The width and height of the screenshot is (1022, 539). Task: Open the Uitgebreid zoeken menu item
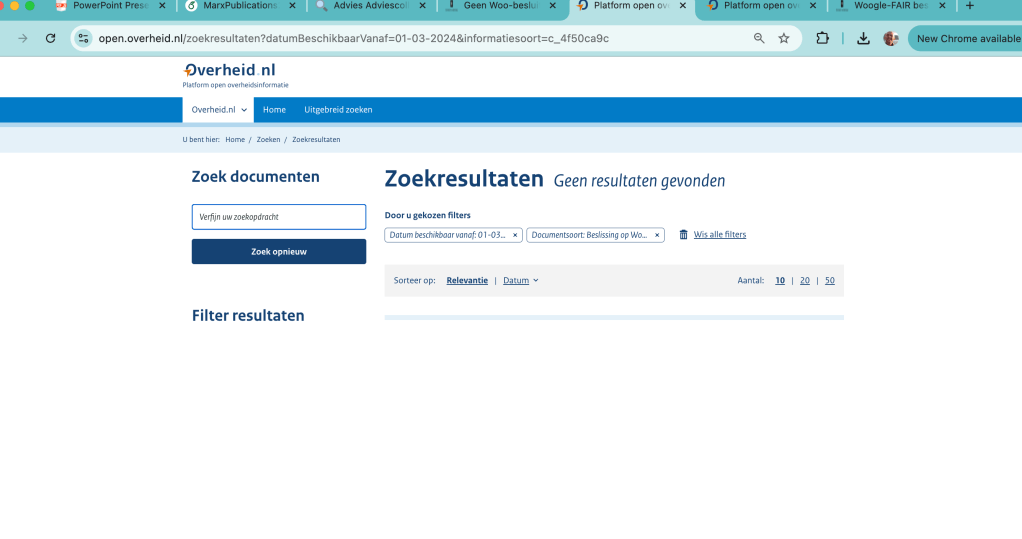(x=338, y=110)
